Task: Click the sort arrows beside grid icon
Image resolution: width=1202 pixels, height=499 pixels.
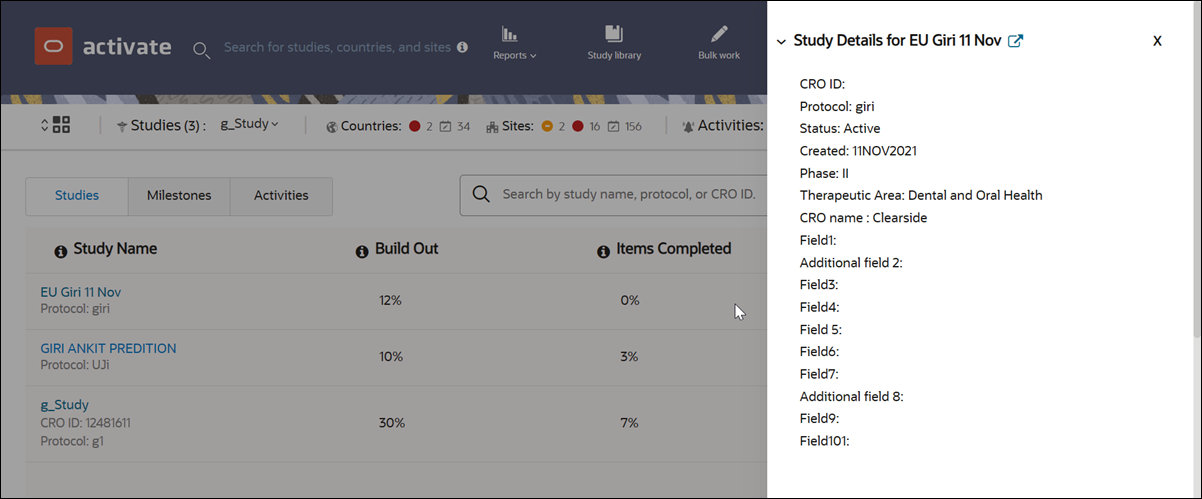Action: (44, 125)
